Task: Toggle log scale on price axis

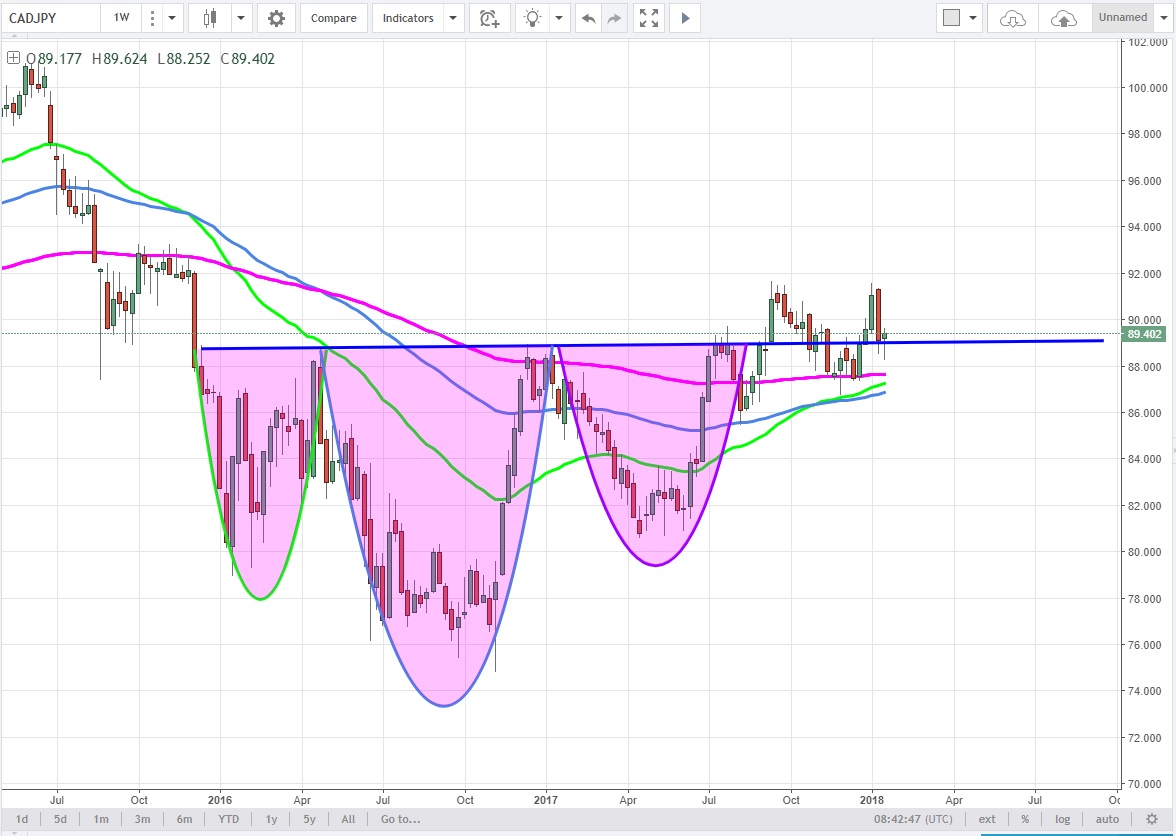Action: tap(1061, 819)
